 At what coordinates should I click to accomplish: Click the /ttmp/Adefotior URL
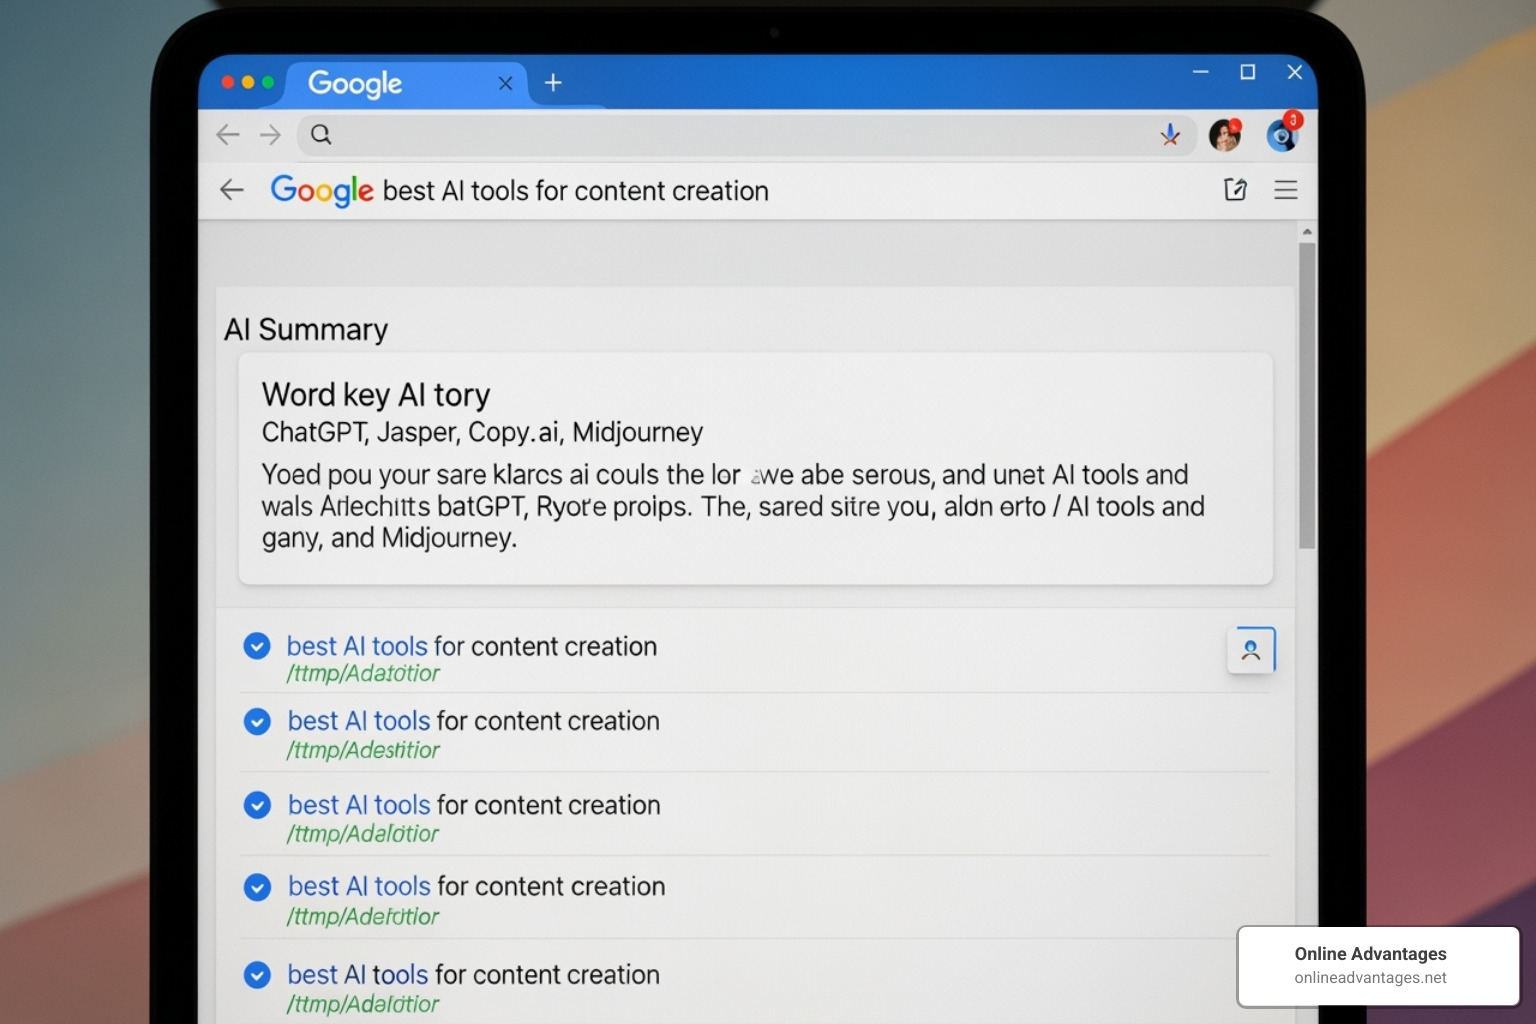coord(363,917)
